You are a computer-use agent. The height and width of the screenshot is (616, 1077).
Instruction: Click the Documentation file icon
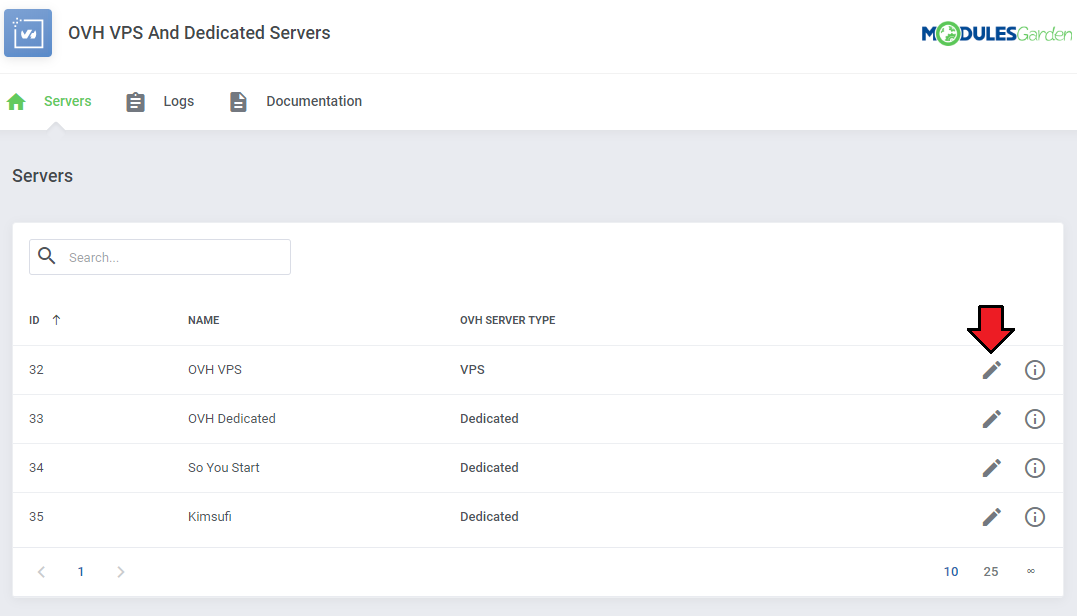(238, 102)
